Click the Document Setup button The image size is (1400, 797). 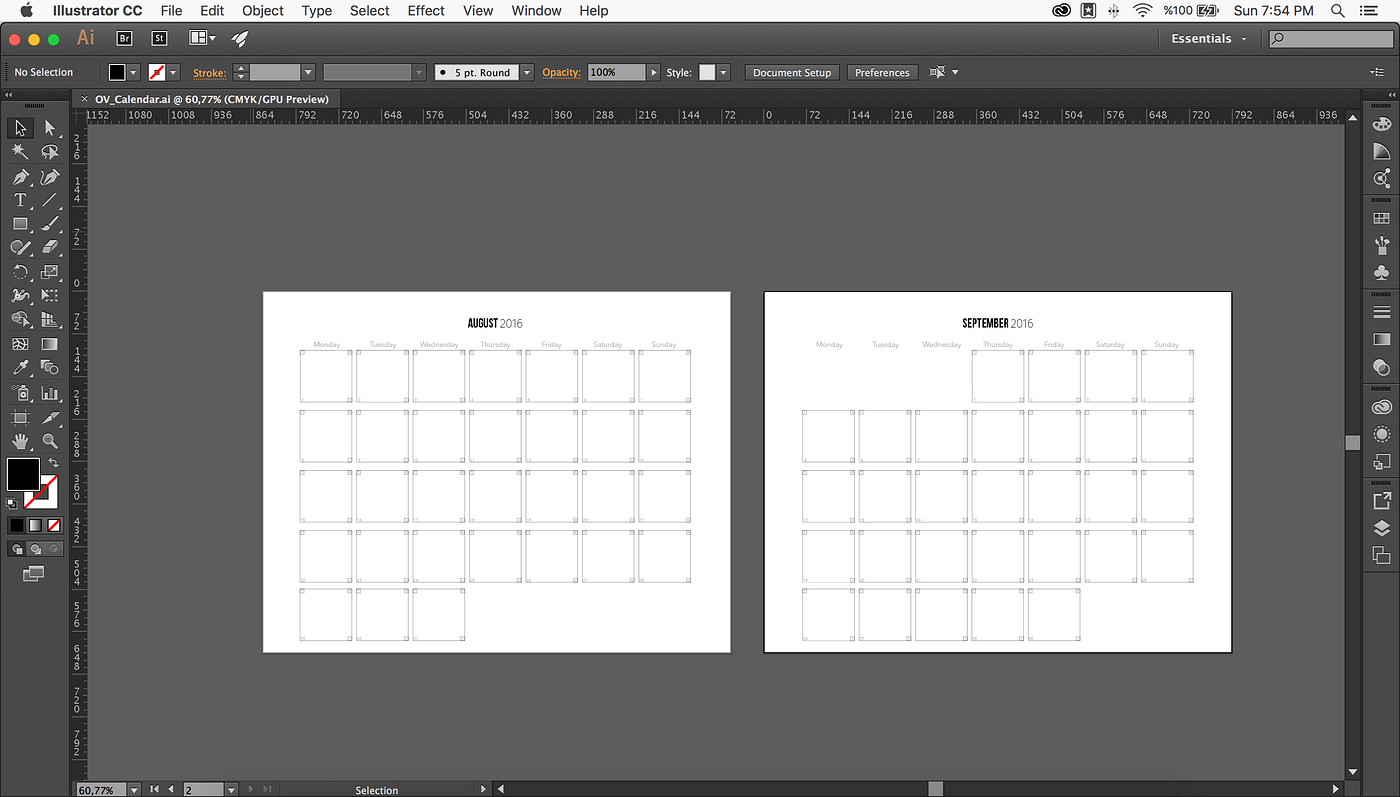(x=791, y=72)
